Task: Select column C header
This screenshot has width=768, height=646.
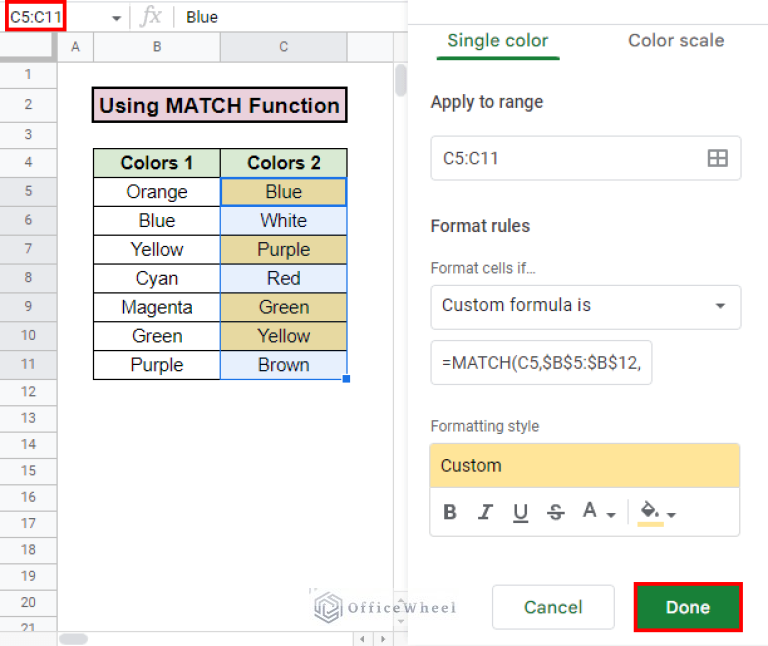Action: tap(283, 47)
